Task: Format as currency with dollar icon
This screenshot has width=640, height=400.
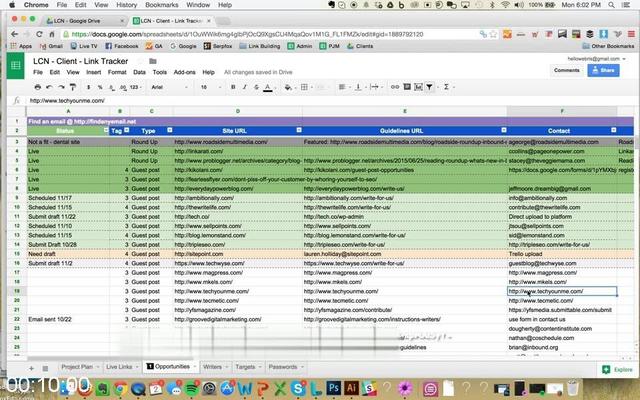Action: point(89,87)
